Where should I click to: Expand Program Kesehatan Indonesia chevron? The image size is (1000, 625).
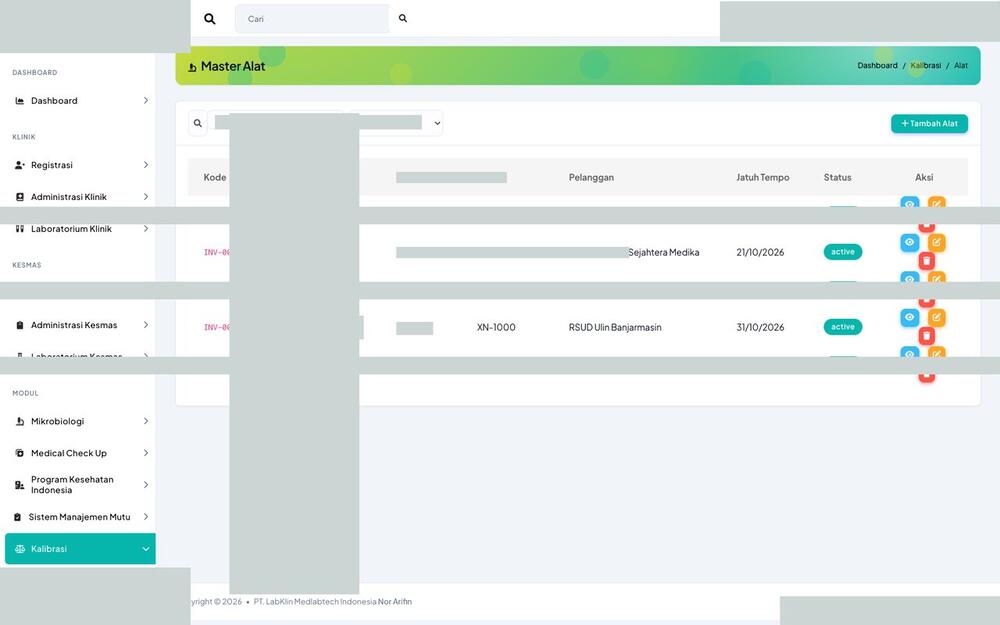(x=145, y=485)
